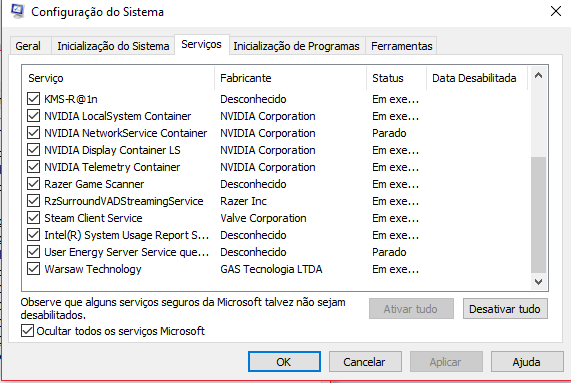Confirm with the OK button
The width and height of the screenshot is (571, 383).
284,362
